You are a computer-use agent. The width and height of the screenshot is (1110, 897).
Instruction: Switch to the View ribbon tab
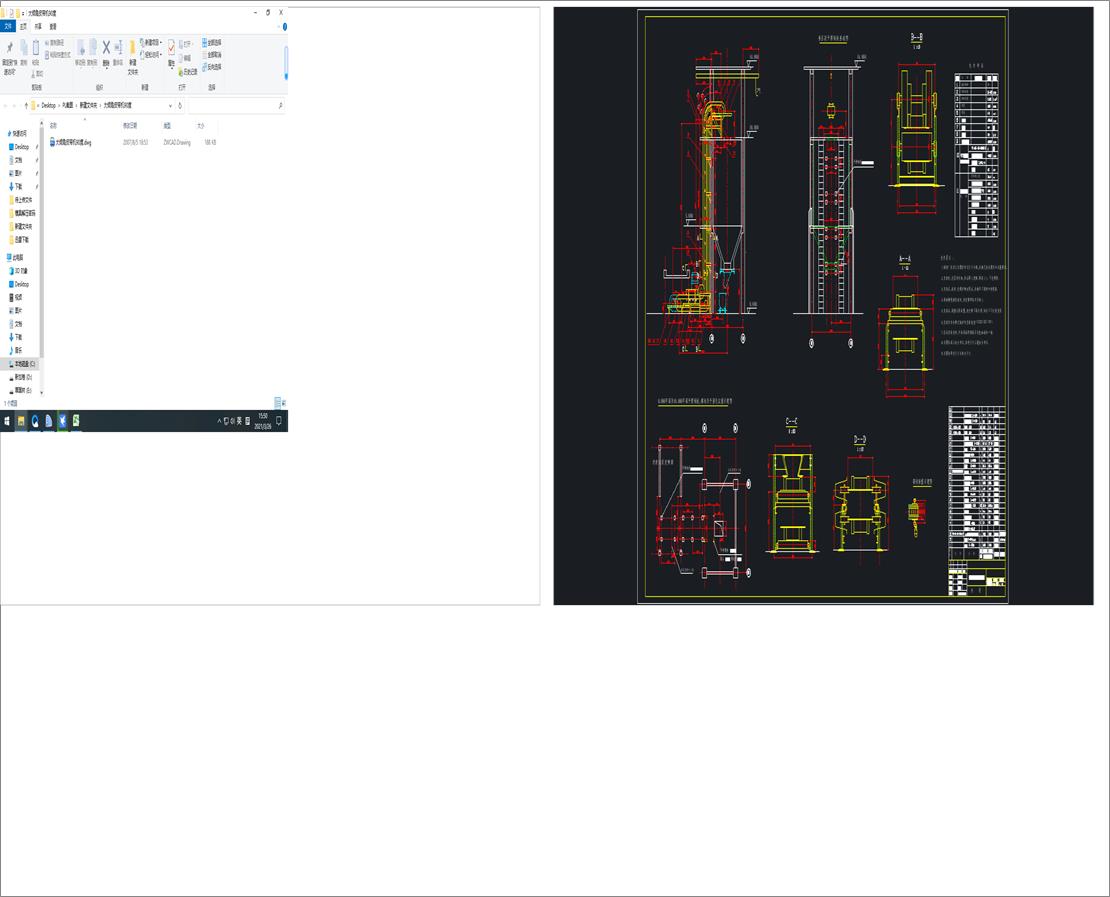tap(52, 26)
